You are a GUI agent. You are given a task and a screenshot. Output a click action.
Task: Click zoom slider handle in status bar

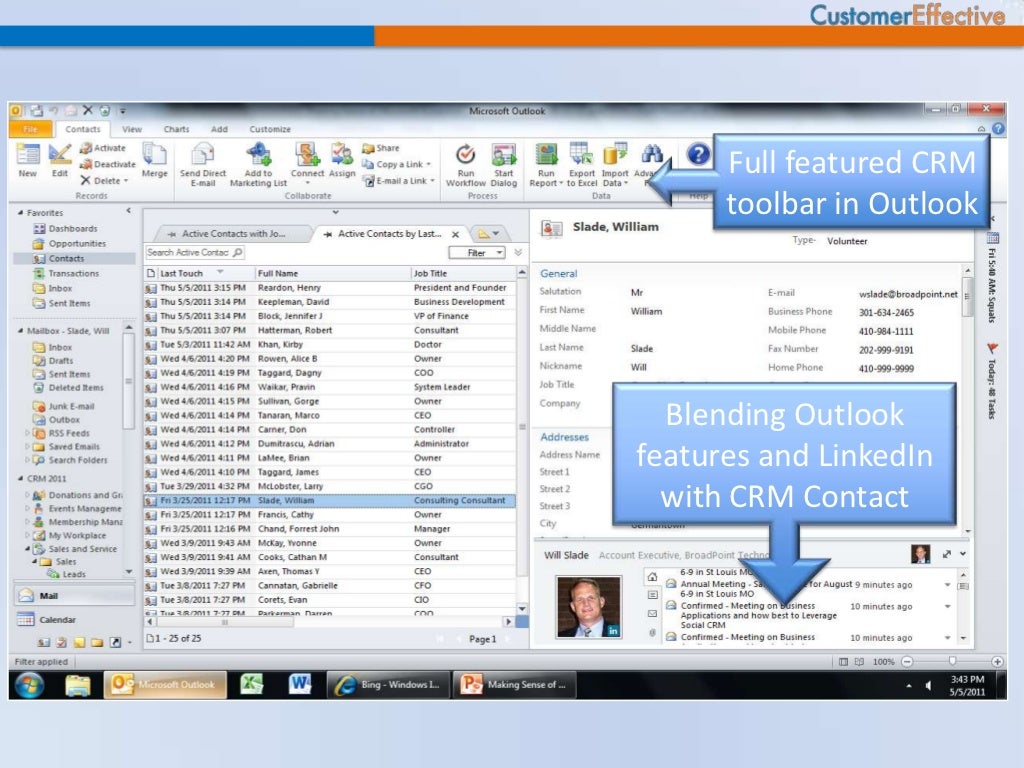(953, 661)
